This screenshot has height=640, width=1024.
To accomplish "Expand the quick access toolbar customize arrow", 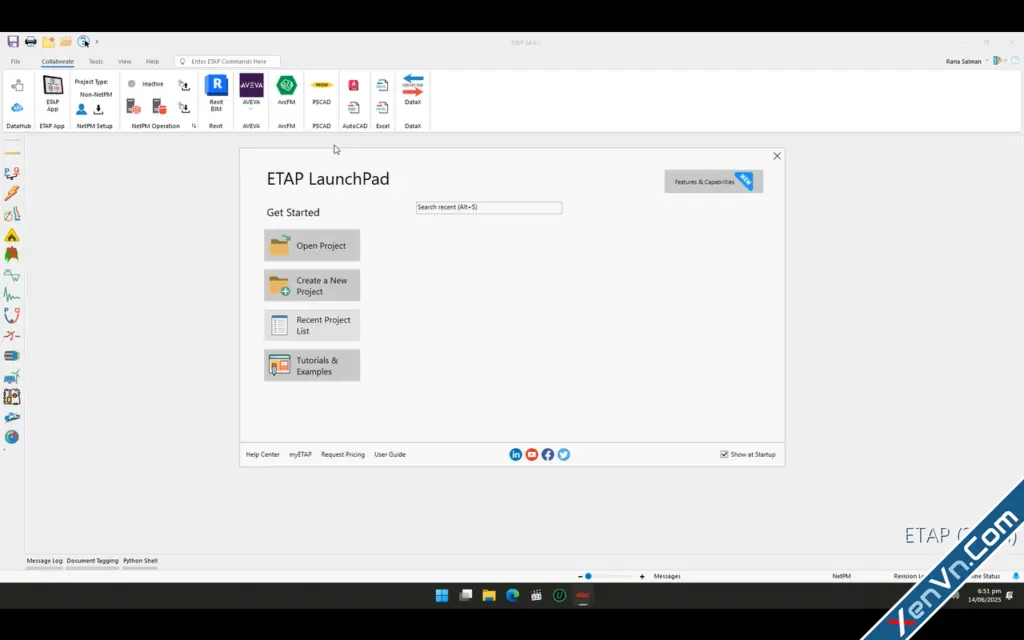I will coord(97,42).
